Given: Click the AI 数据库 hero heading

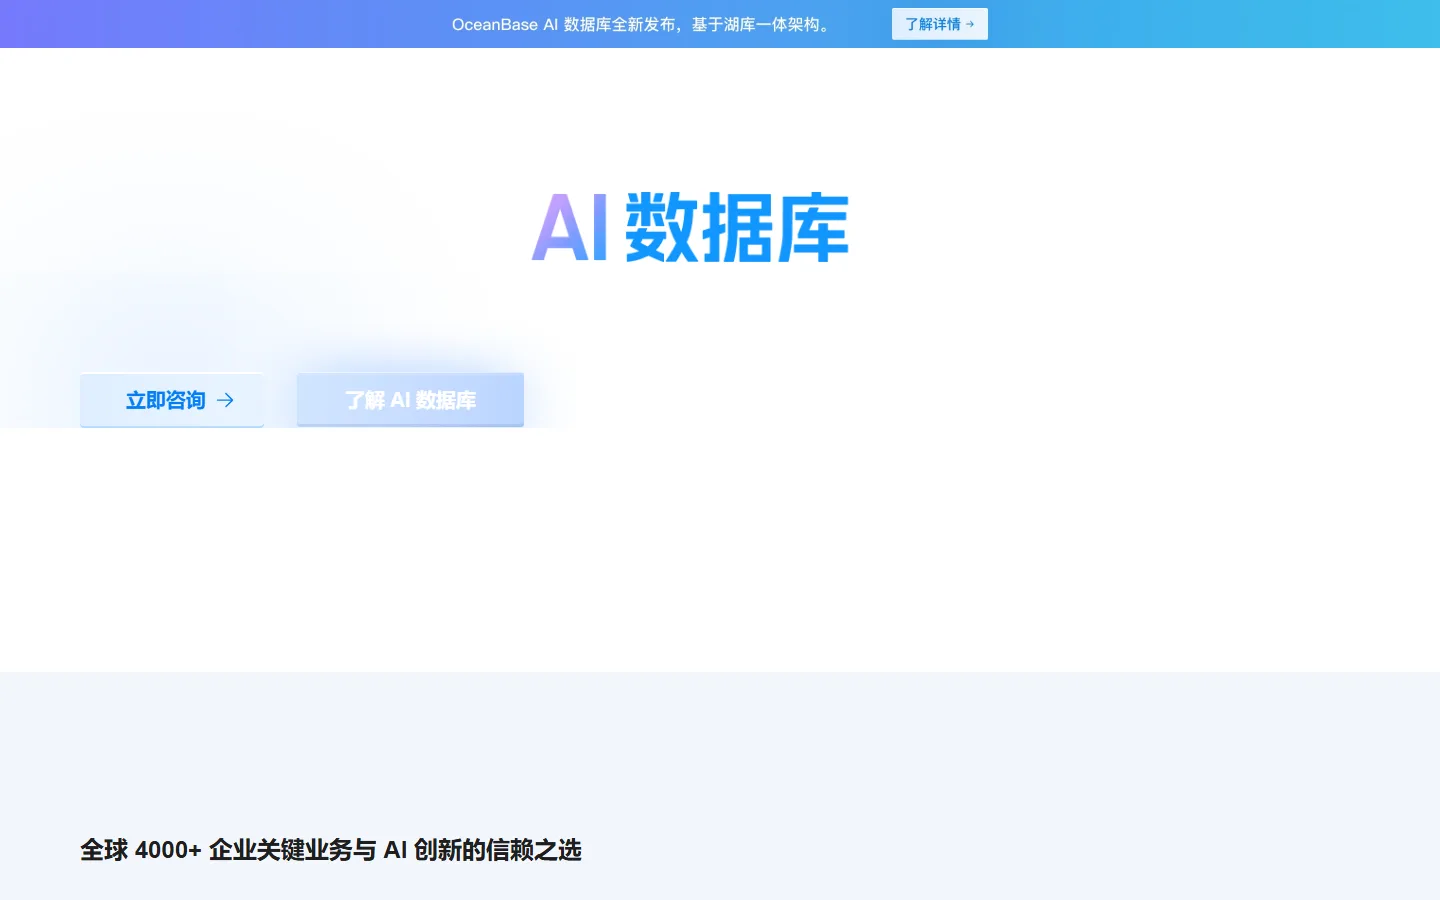Looking at the screenshot, I should point(690,228).
